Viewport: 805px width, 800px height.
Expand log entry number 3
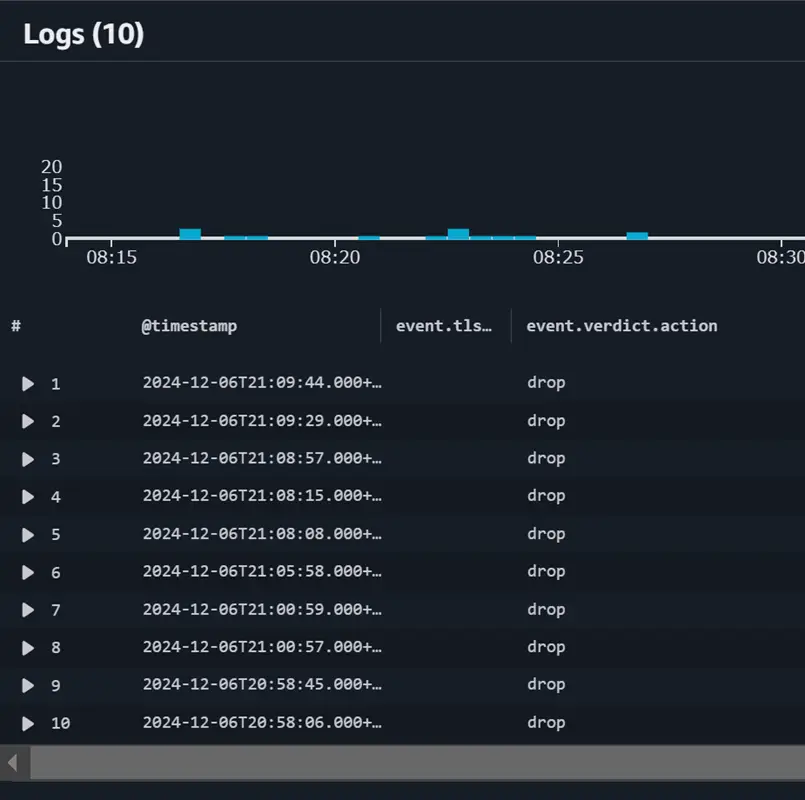28,459
